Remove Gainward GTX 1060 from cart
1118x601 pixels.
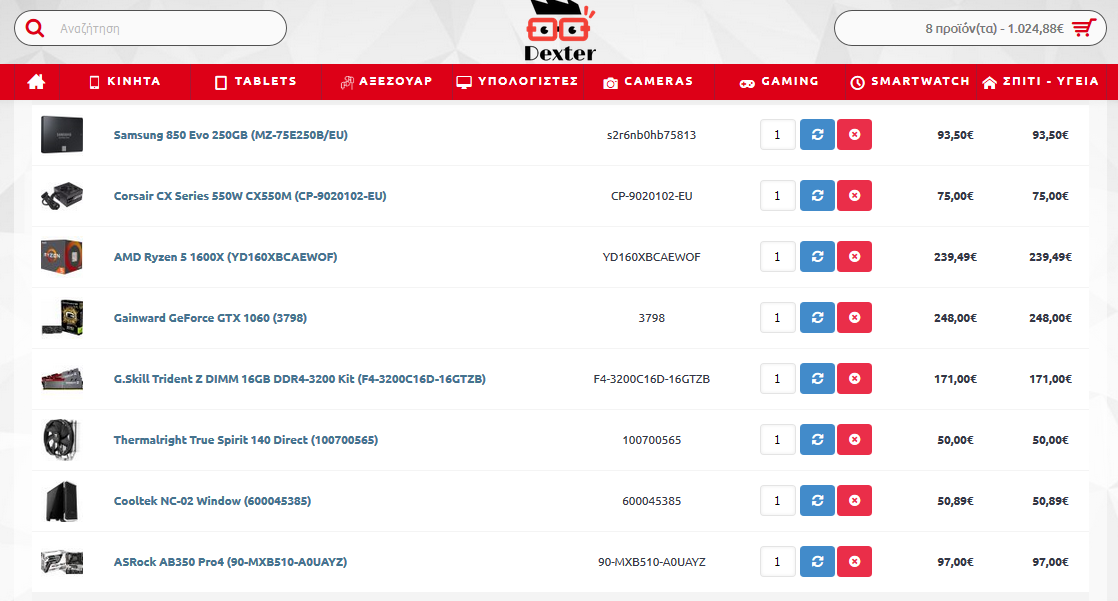point(854,317)
